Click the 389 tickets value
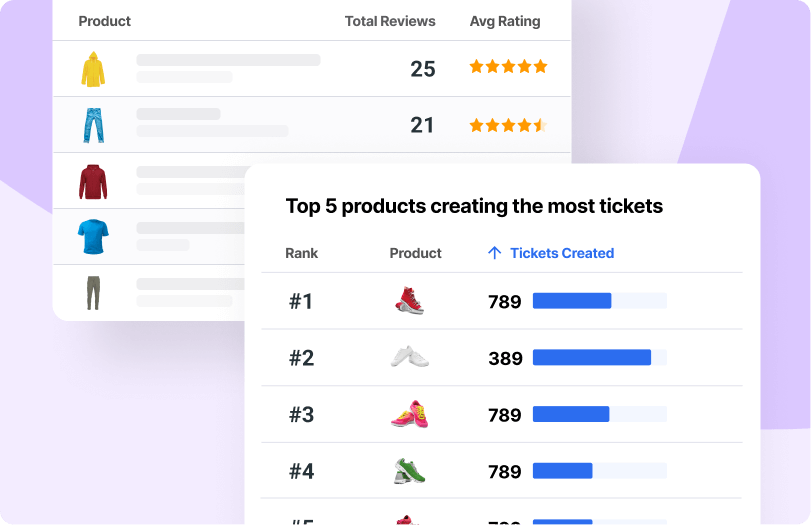This screenshot has width=811, height=525. click(505, 358)
